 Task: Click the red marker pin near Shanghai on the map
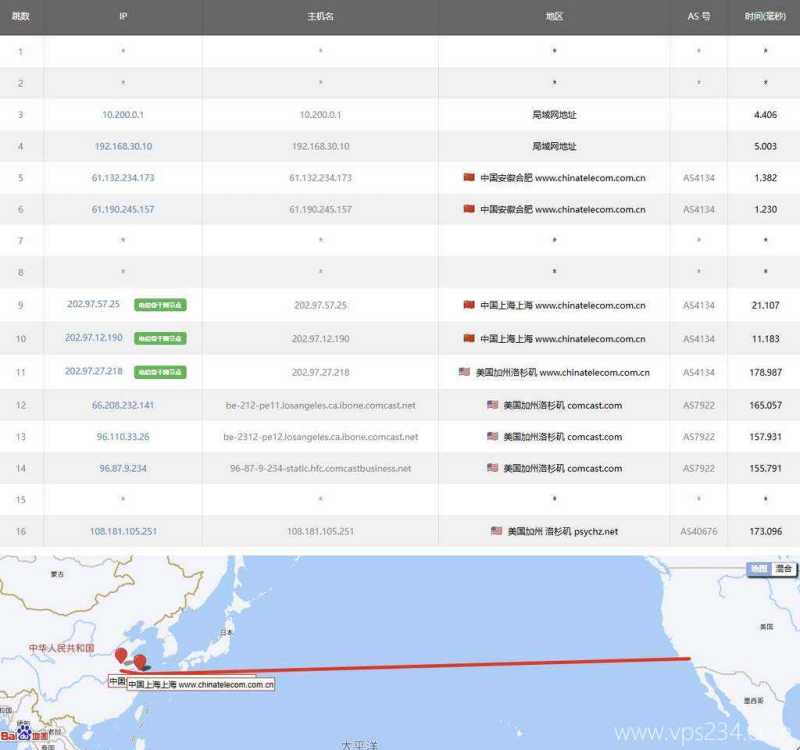(140, 660)
